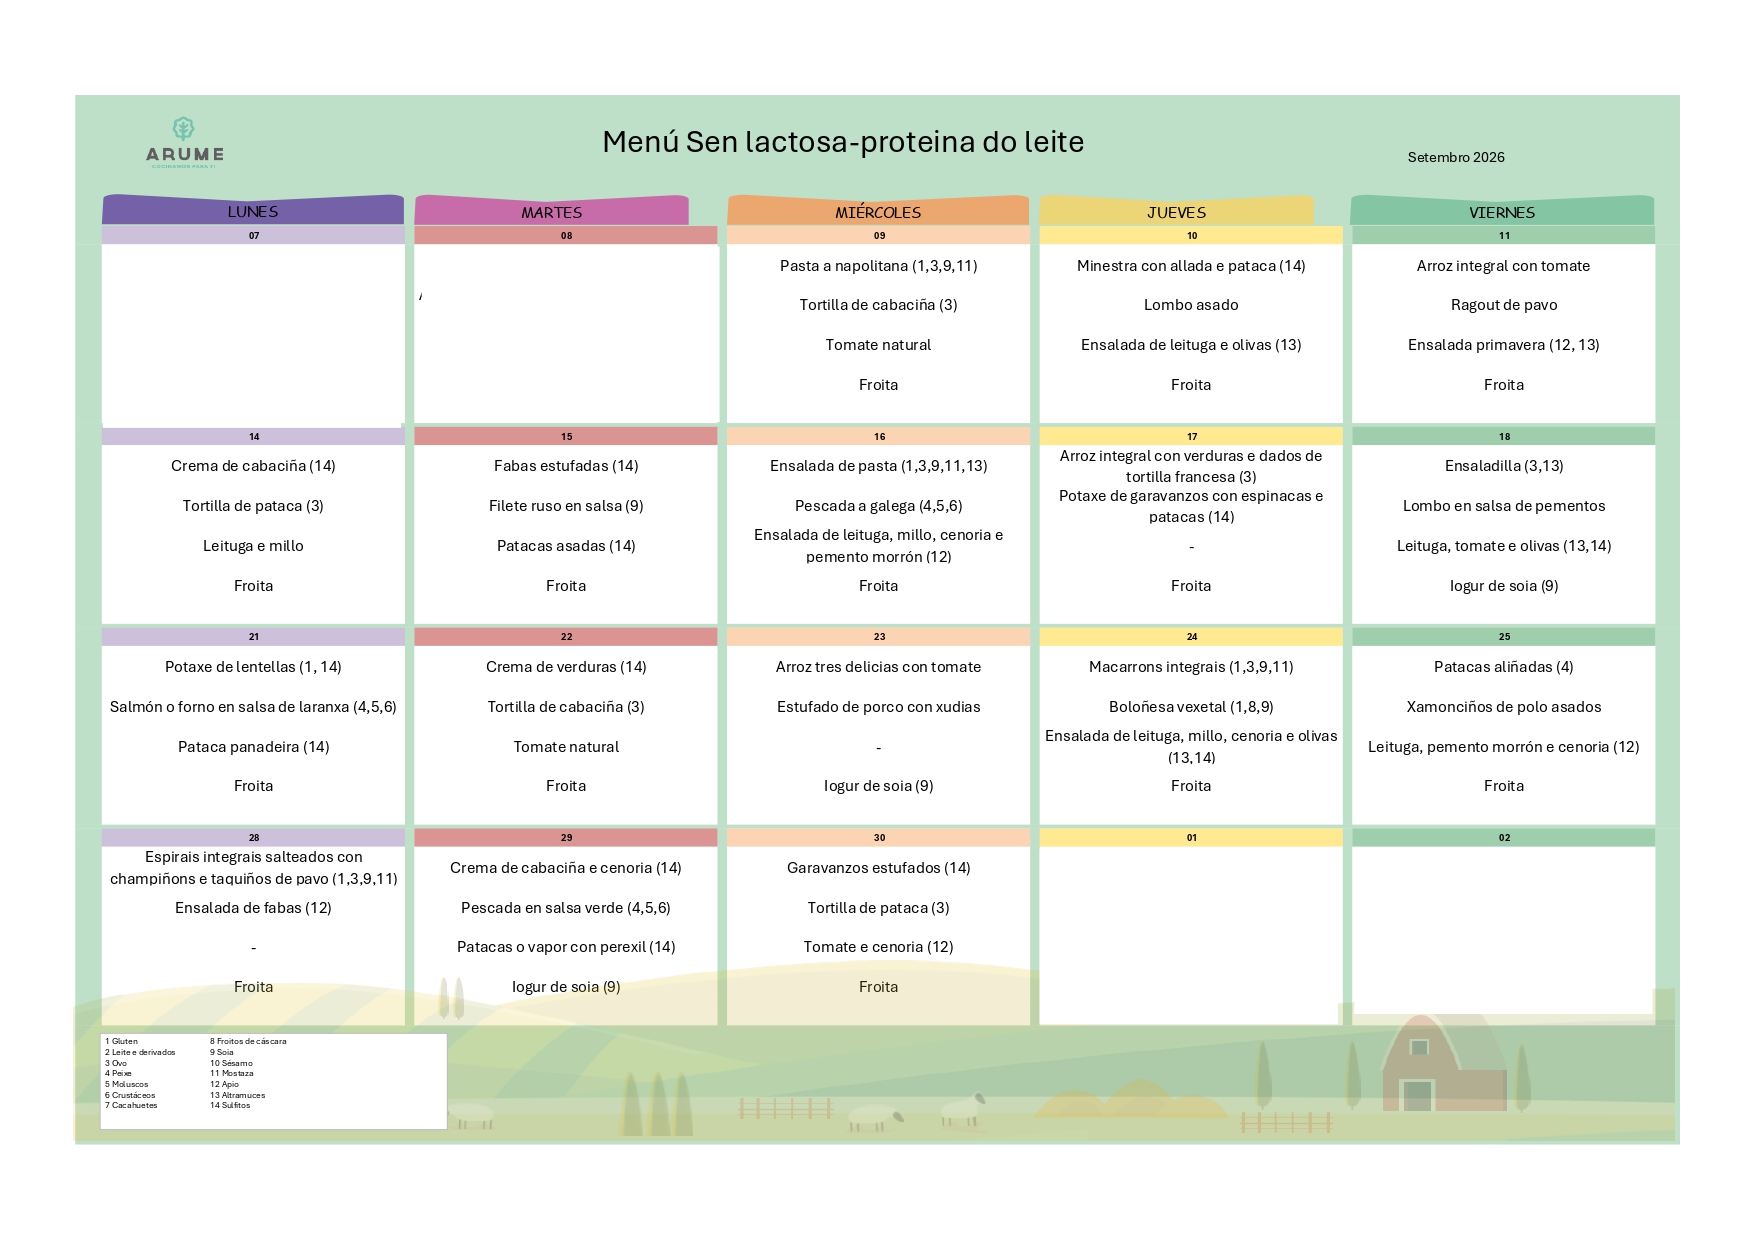Select the JUEVES column header
Viewport: 1754px width, 1240px height.
pos(1176,211)
